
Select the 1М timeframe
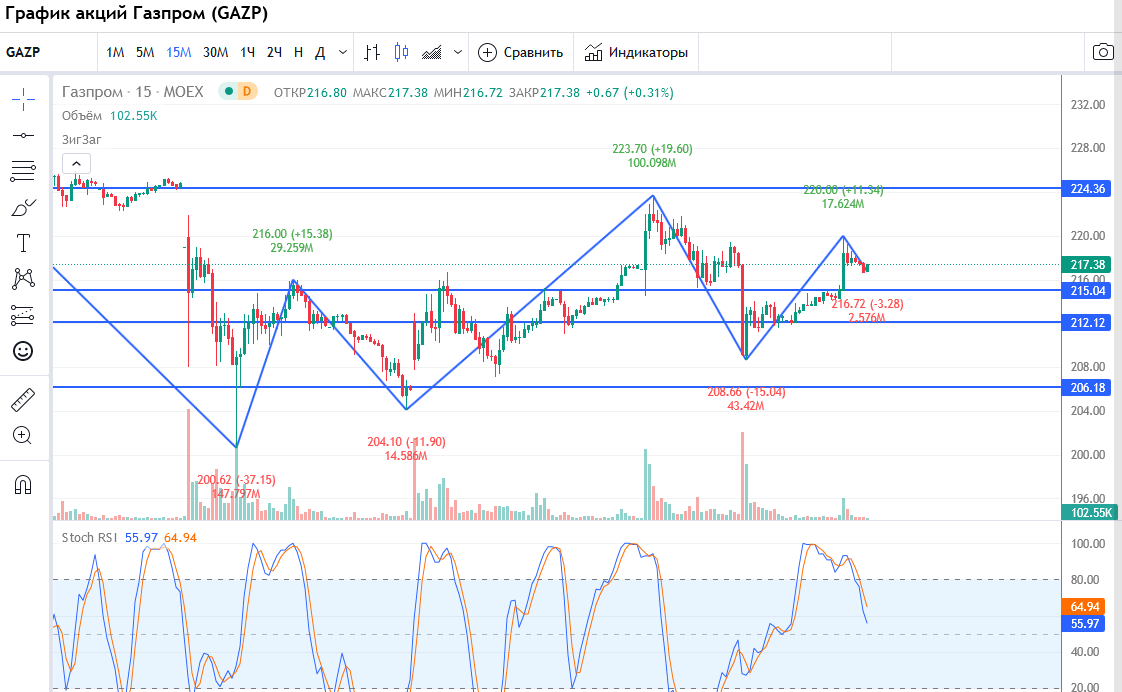[115, 52]
